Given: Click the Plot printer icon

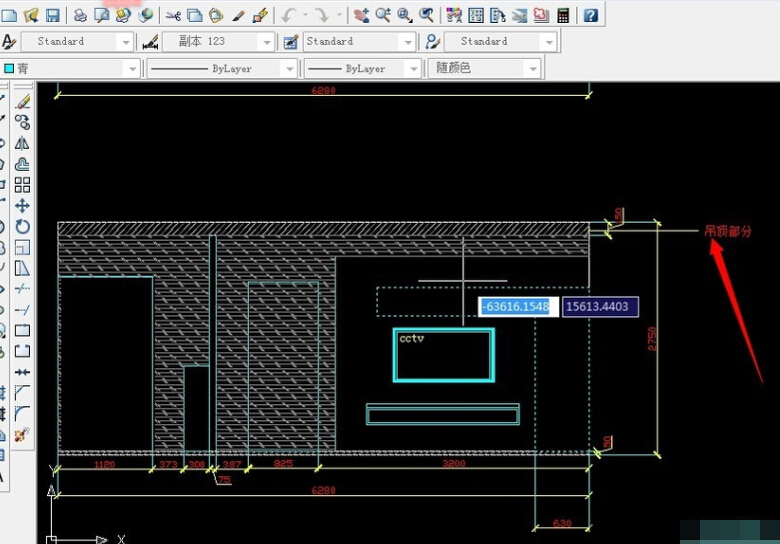Looking at the screenshot, I should coord(80,15).
